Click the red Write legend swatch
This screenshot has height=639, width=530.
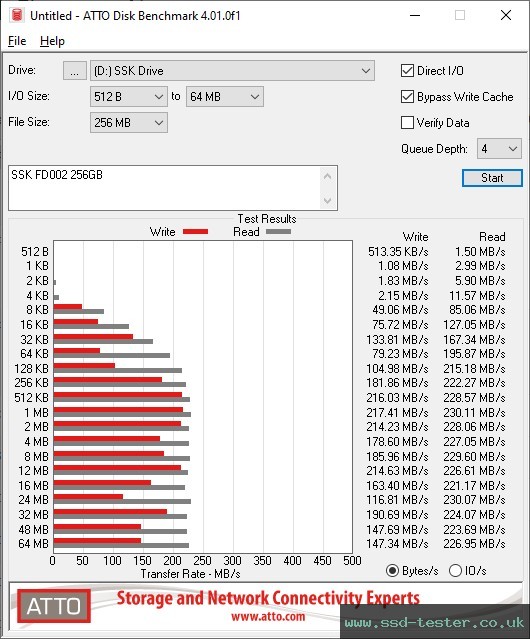pos(196,231)
